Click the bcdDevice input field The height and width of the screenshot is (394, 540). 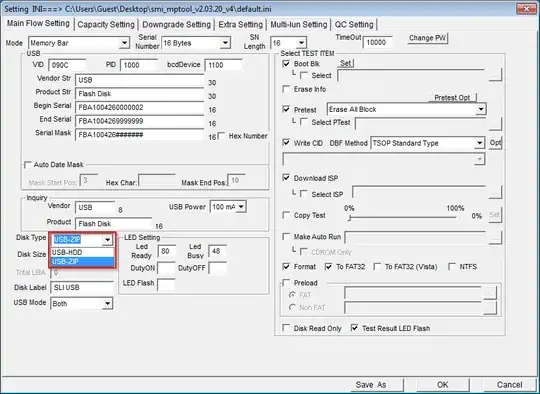click(x=224, y=65)
